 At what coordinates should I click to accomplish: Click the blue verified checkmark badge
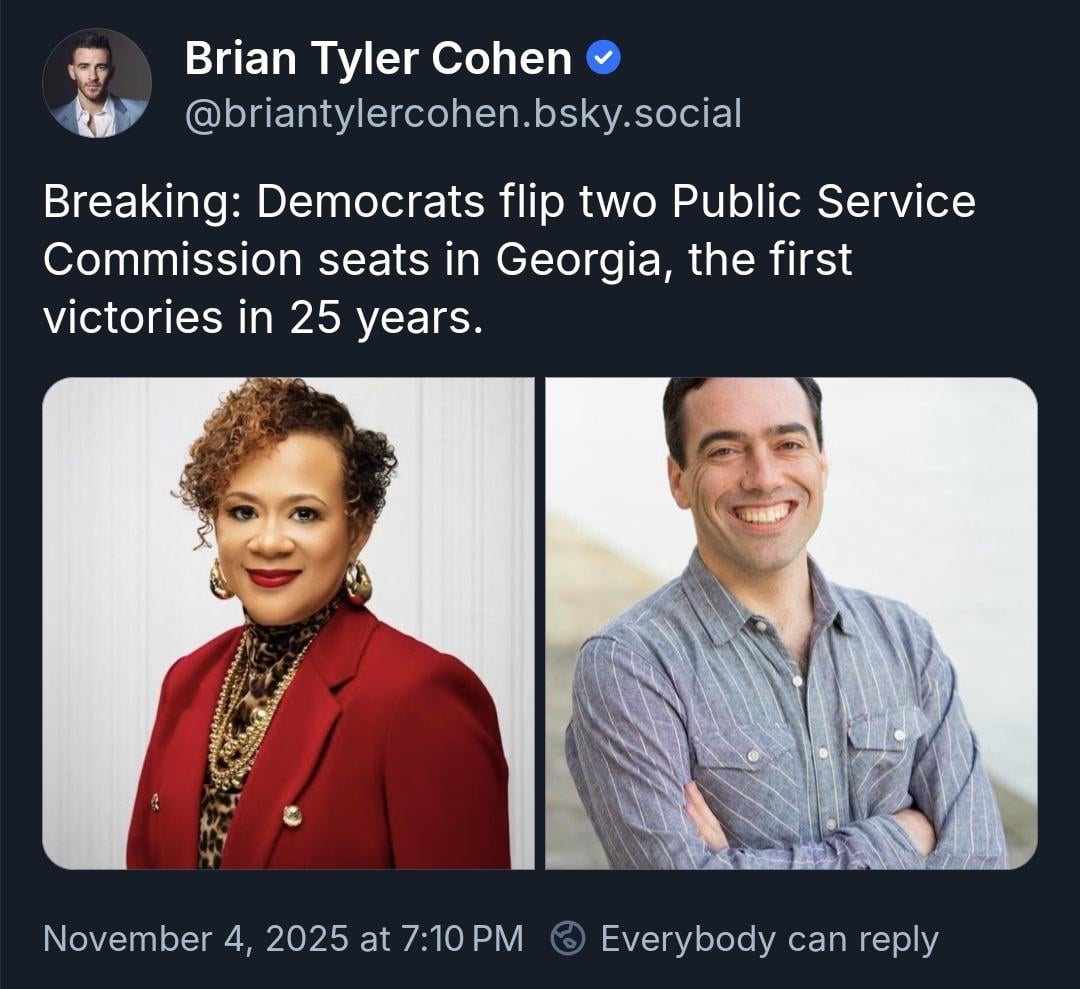603,59
